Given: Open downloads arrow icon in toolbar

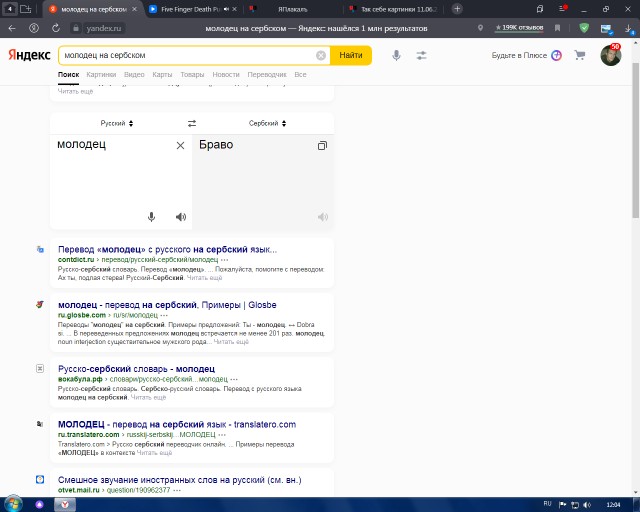Looking at the screenshot, I should click(x=629, y=29).
